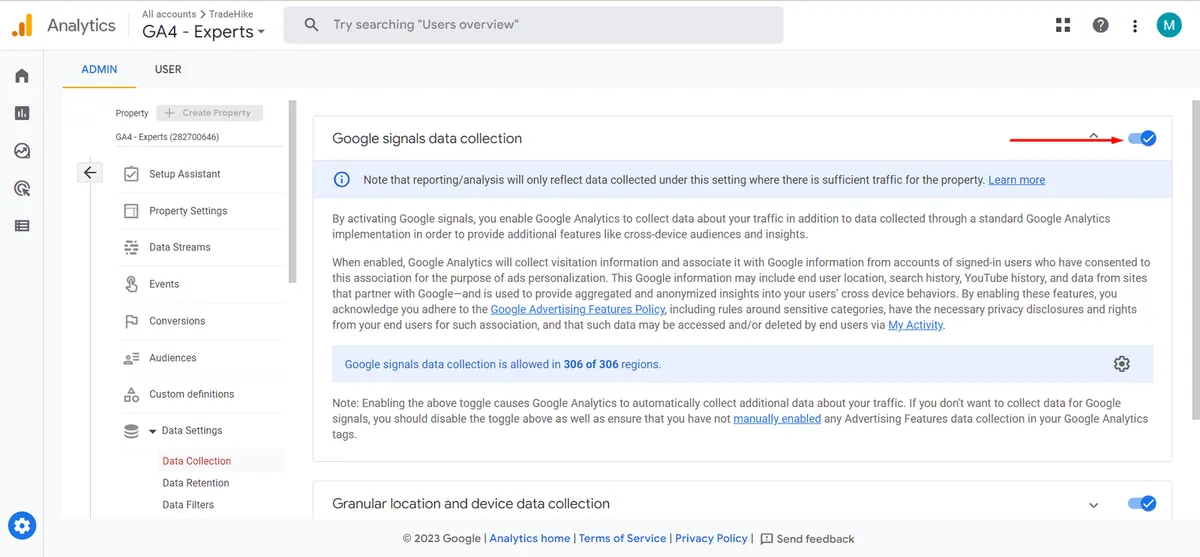Open the M account avatar
Screen dimensions: 1200x557
point(1169,25)
